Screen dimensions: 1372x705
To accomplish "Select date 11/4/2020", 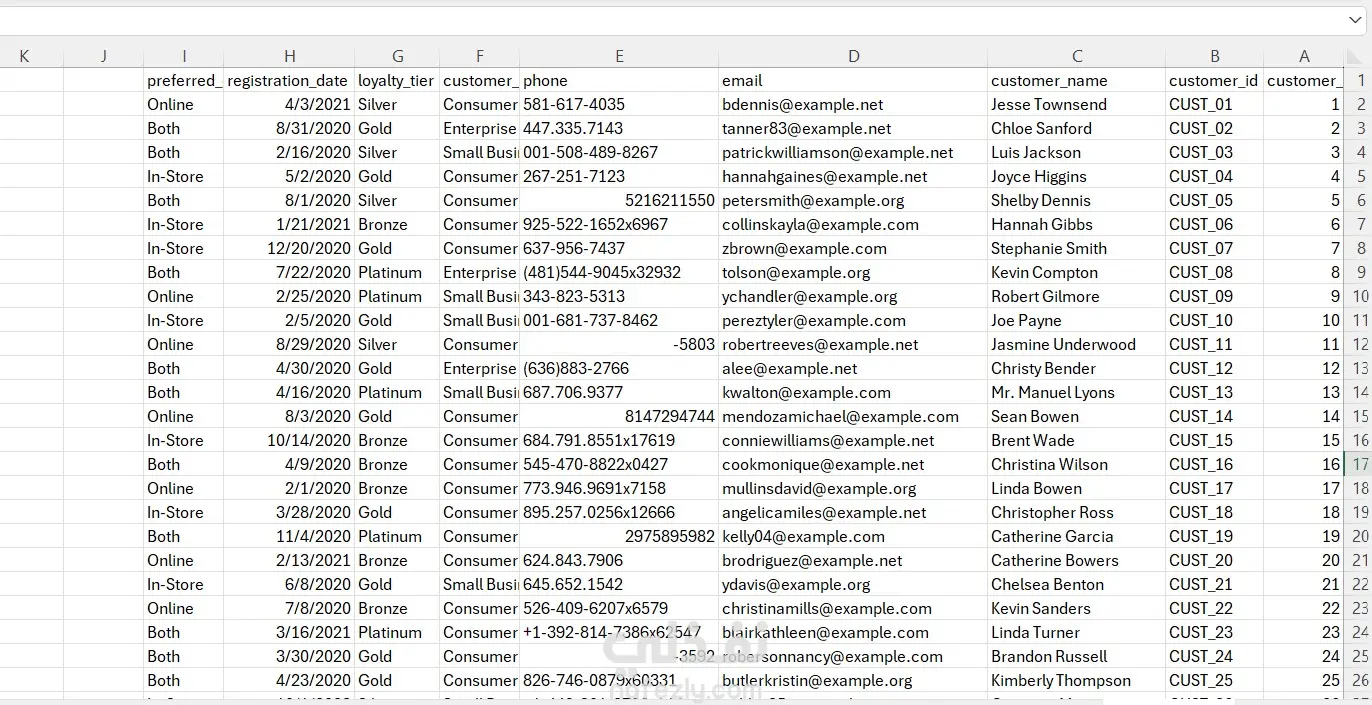I will [290, 537].
